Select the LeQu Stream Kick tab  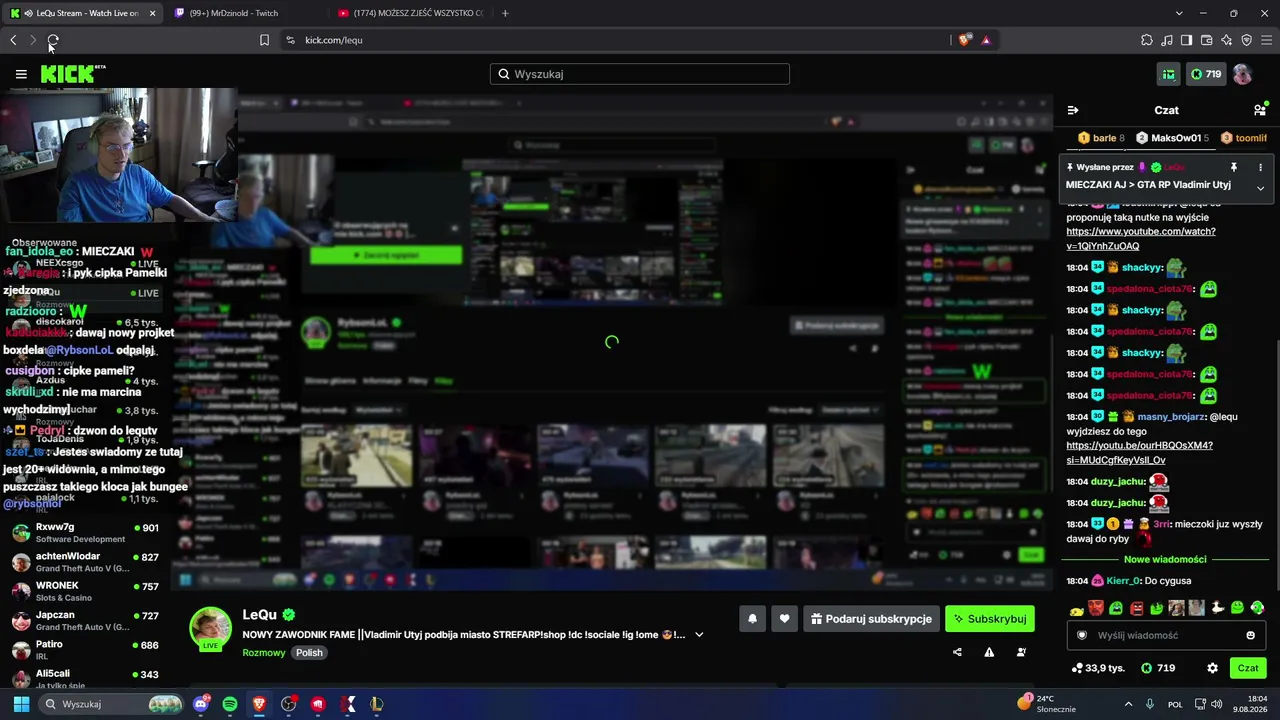pos(83,13)
